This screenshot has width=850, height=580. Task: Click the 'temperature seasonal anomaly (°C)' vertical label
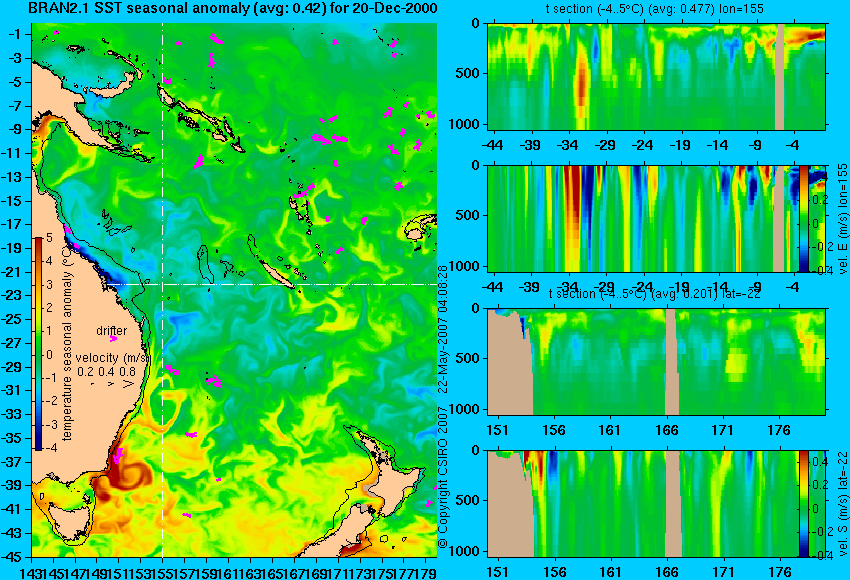(68, 344)
